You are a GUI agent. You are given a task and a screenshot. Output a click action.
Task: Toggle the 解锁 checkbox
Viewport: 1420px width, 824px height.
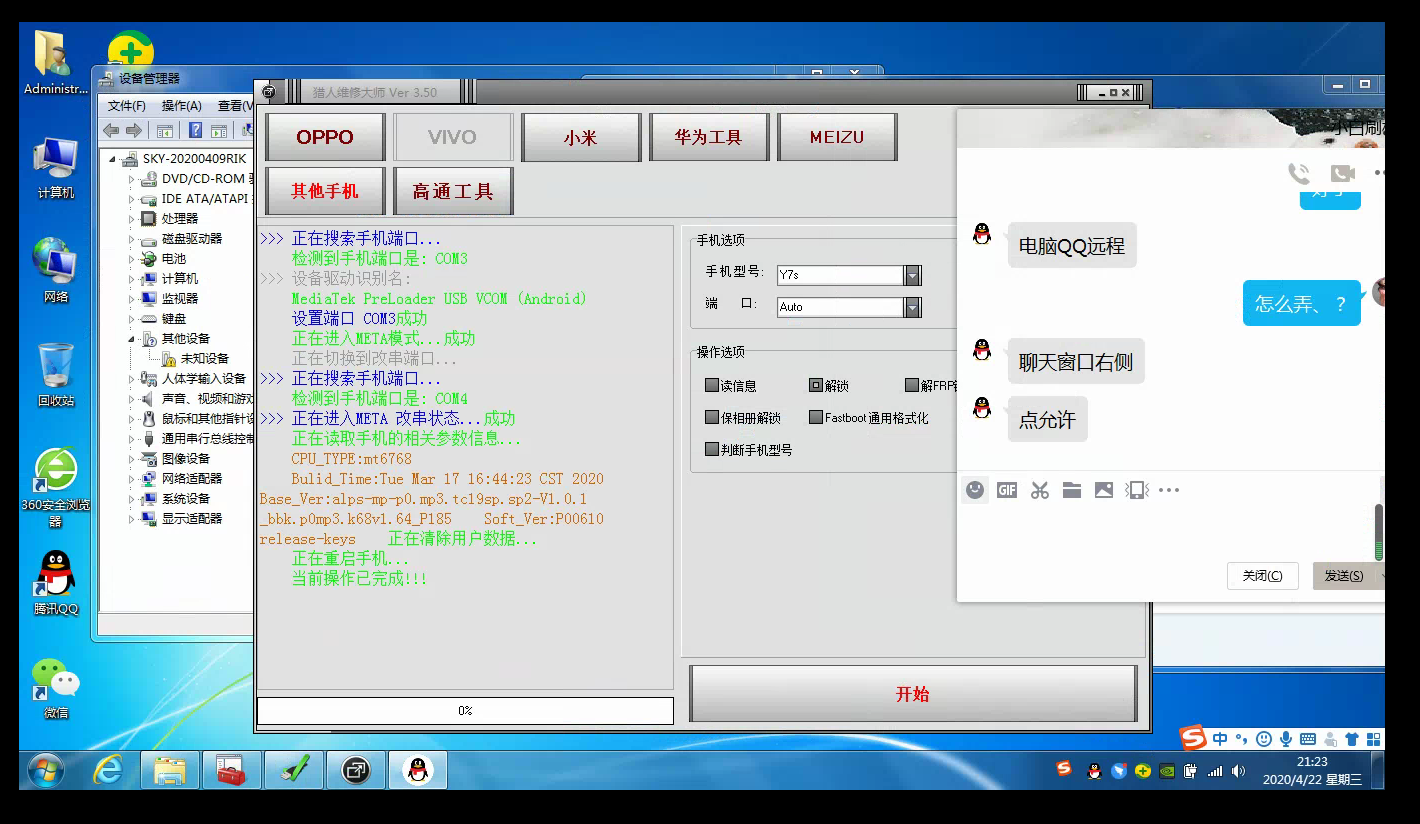[816, 386]
